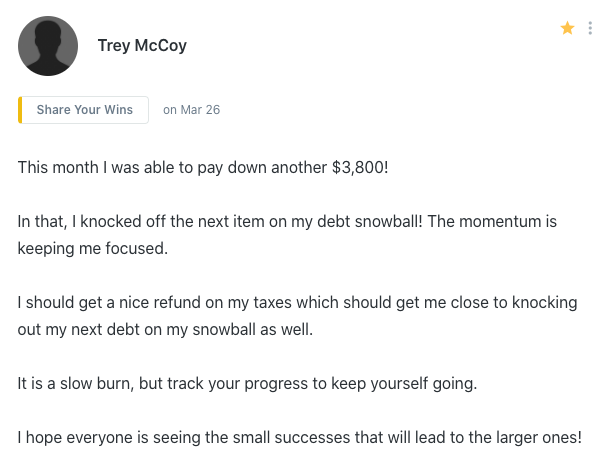613x462 pixels.
Task: Open Trey McCoy's profile name link
Action: point(142,46)
